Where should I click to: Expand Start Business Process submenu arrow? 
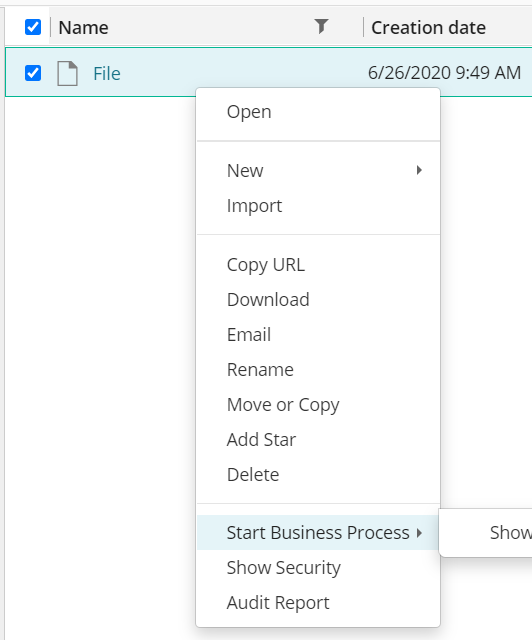[419, 533]
